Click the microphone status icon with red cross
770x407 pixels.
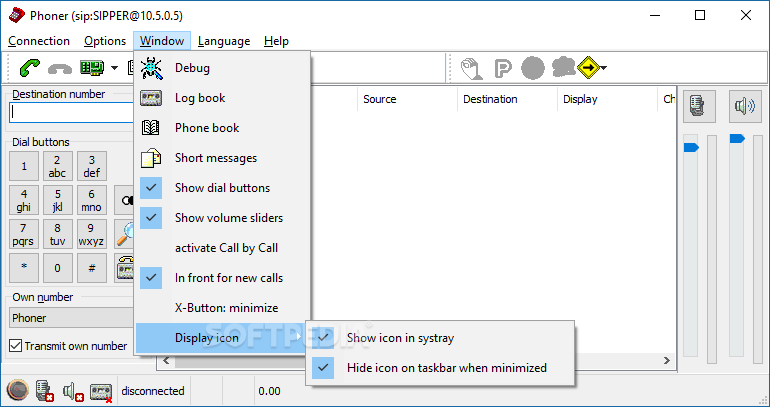point(45,391)
